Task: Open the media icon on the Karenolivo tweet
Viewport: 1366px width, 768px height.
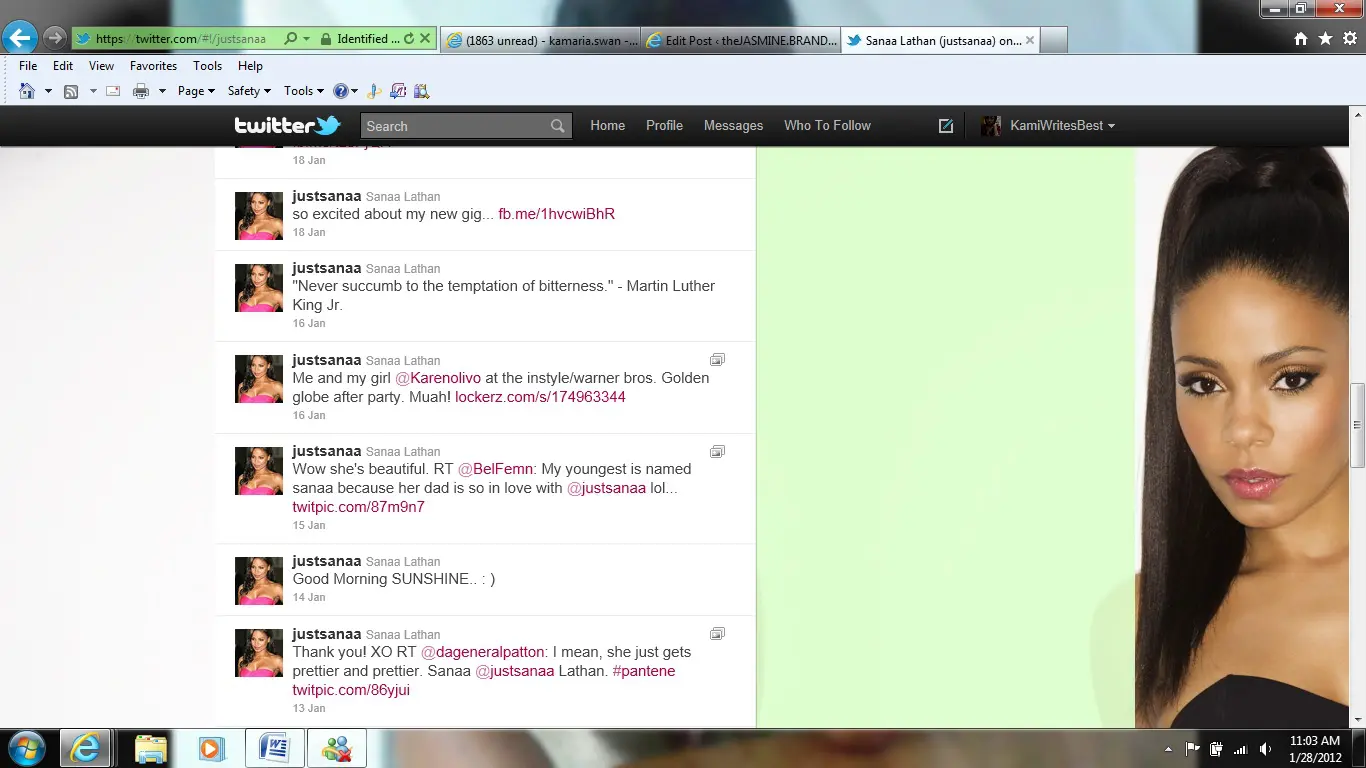Action: [717, 360]
